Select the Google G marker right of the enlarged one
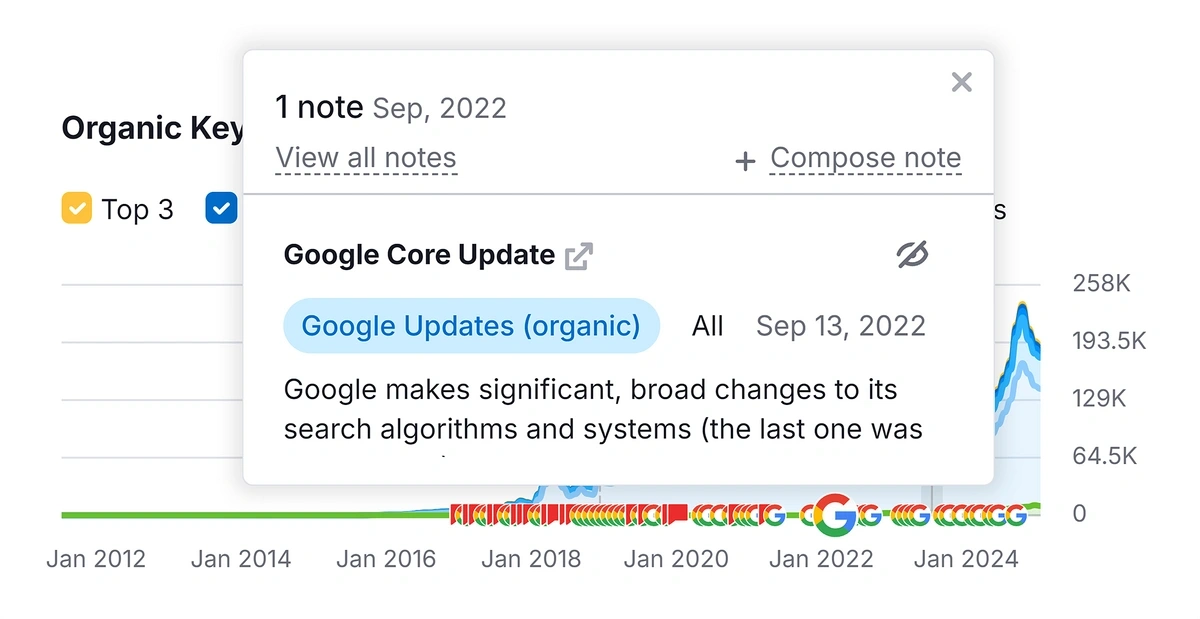Viewport: 1200px width, 619px height. coord(870,516)
